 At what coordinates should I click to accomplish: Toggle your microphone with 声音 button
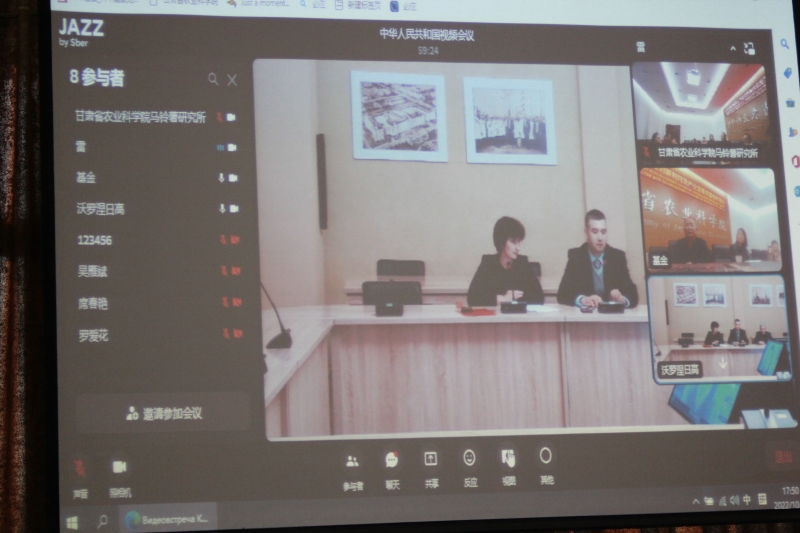(x=80, y=468)
